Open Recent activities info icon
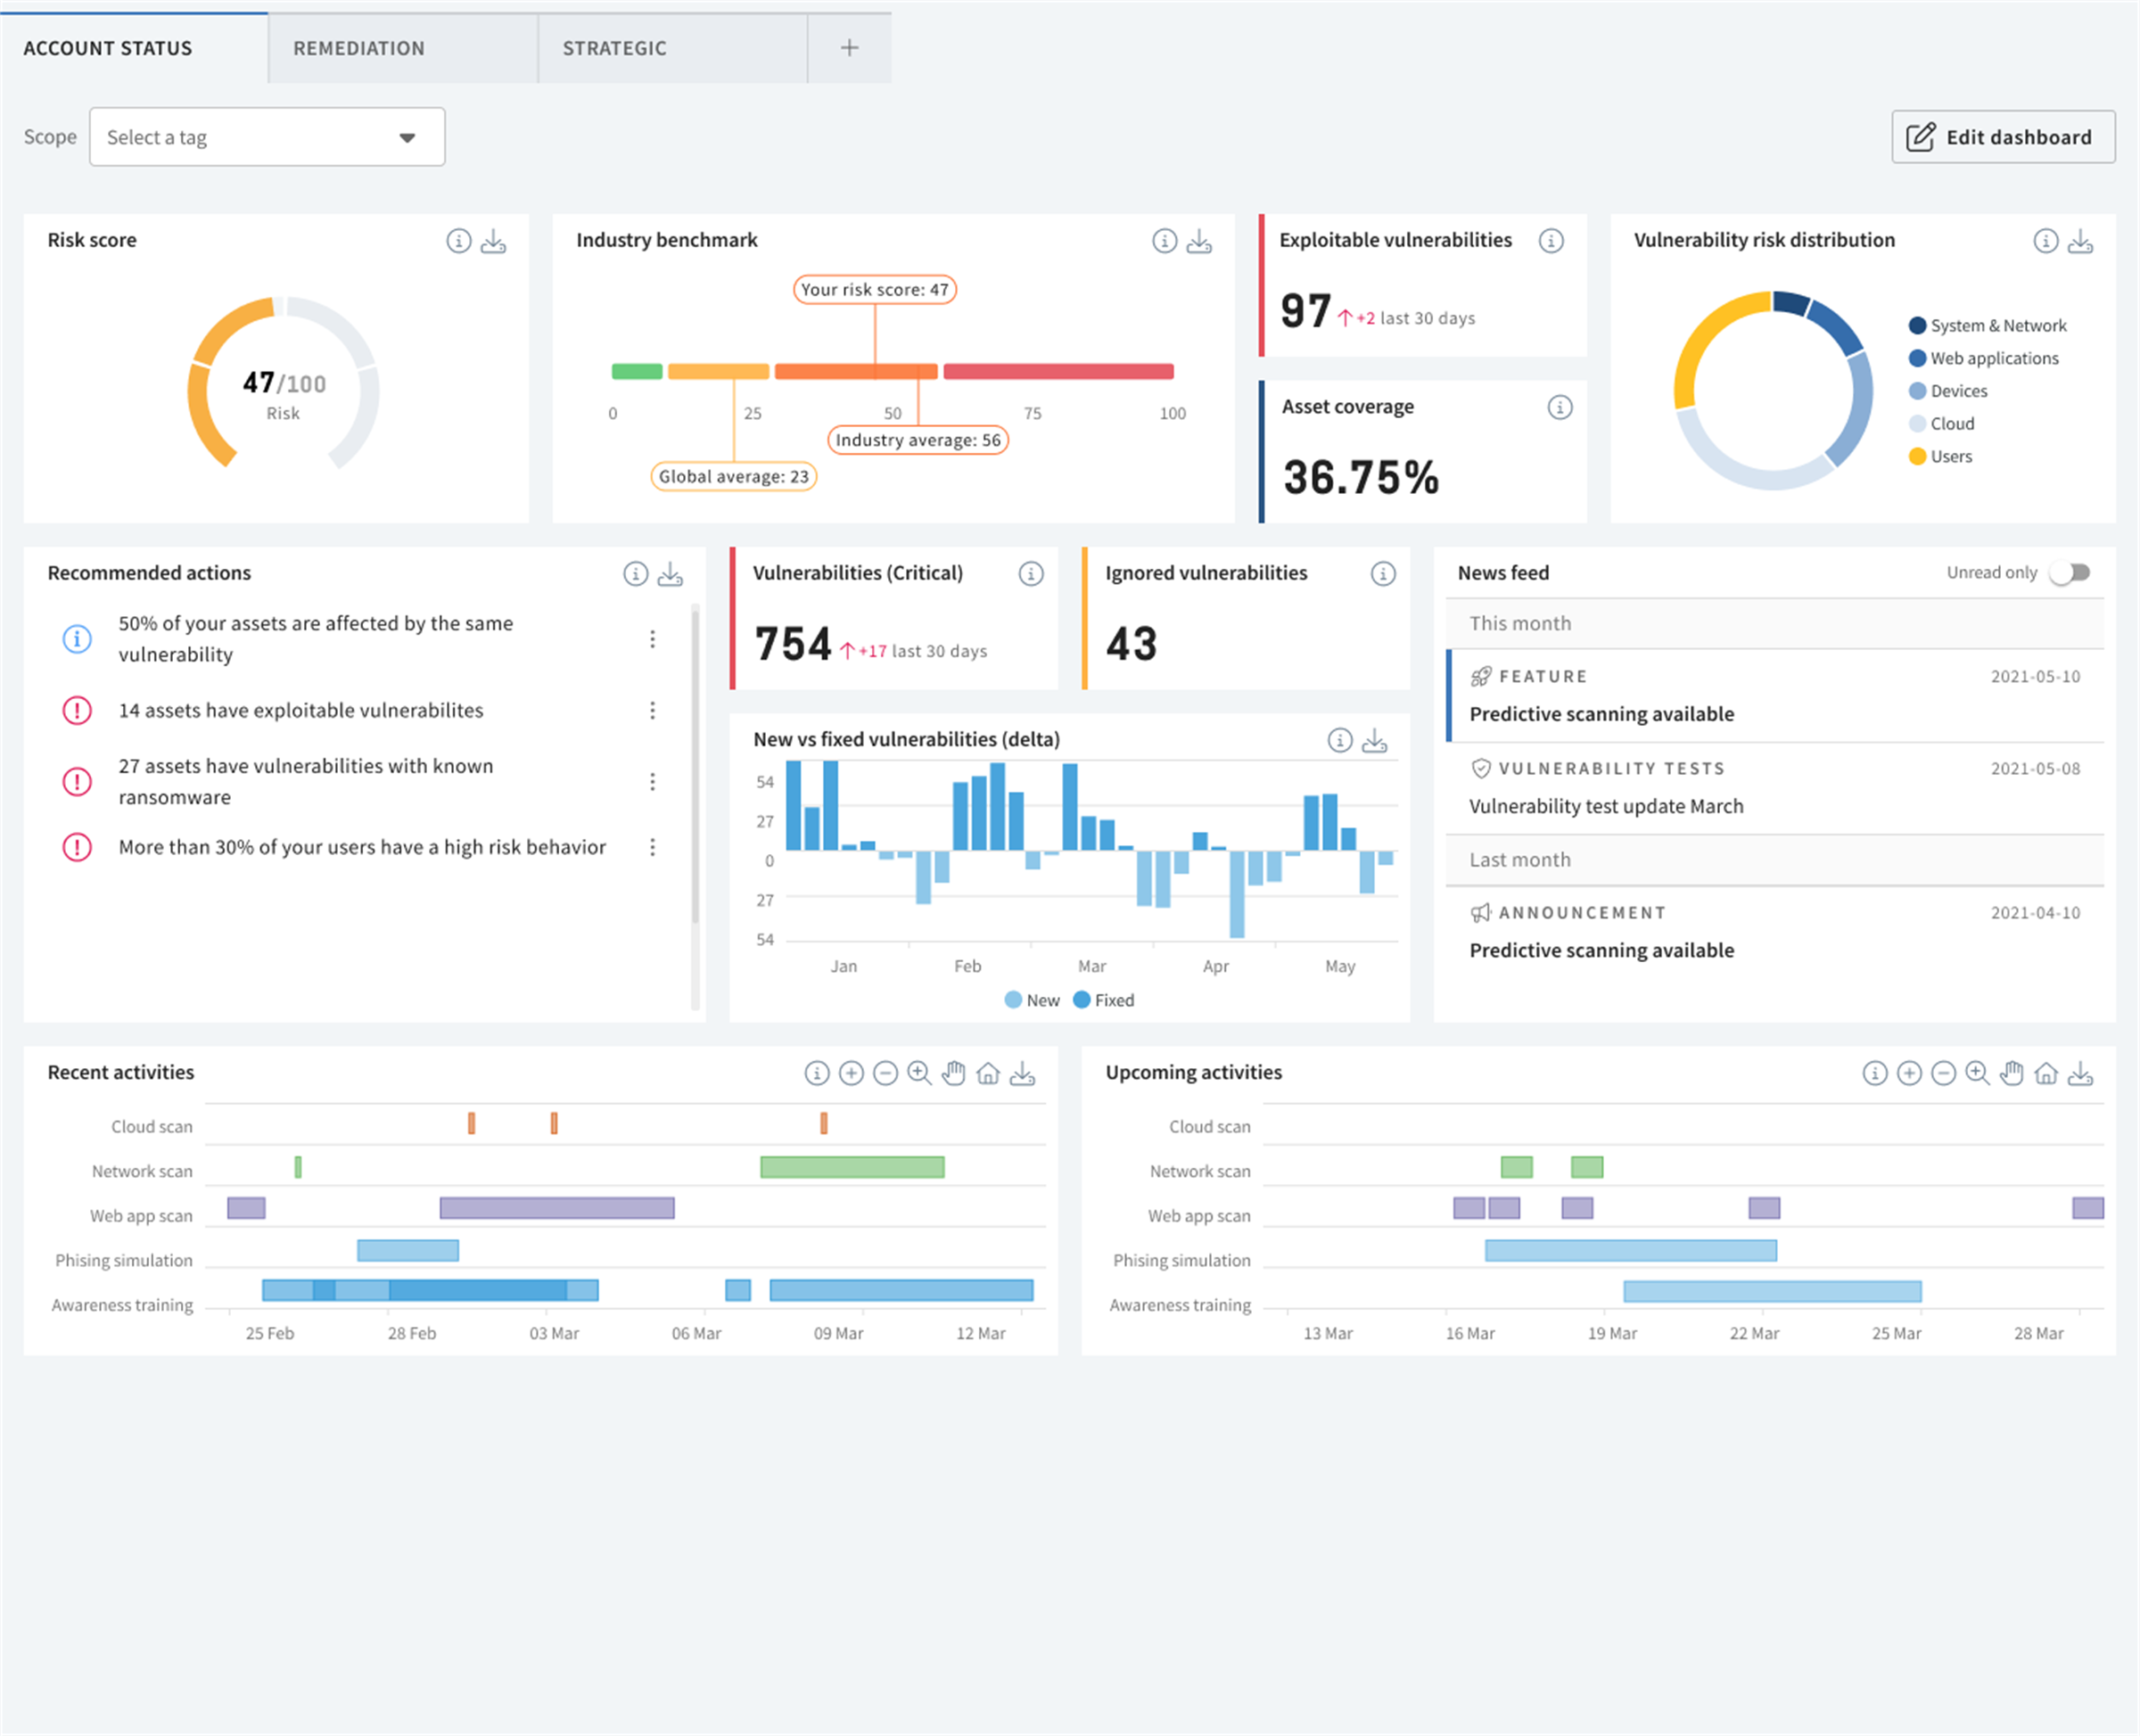Viewport: 2140px width, 1736px height. (817, 1074)
